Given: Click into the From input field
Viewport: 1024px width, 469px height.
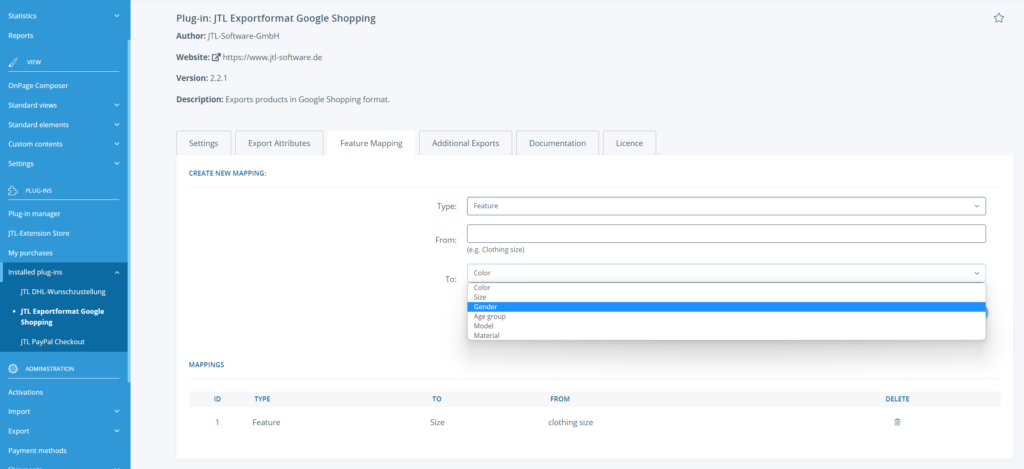Looking at the screenshot, I should [726, 234].
